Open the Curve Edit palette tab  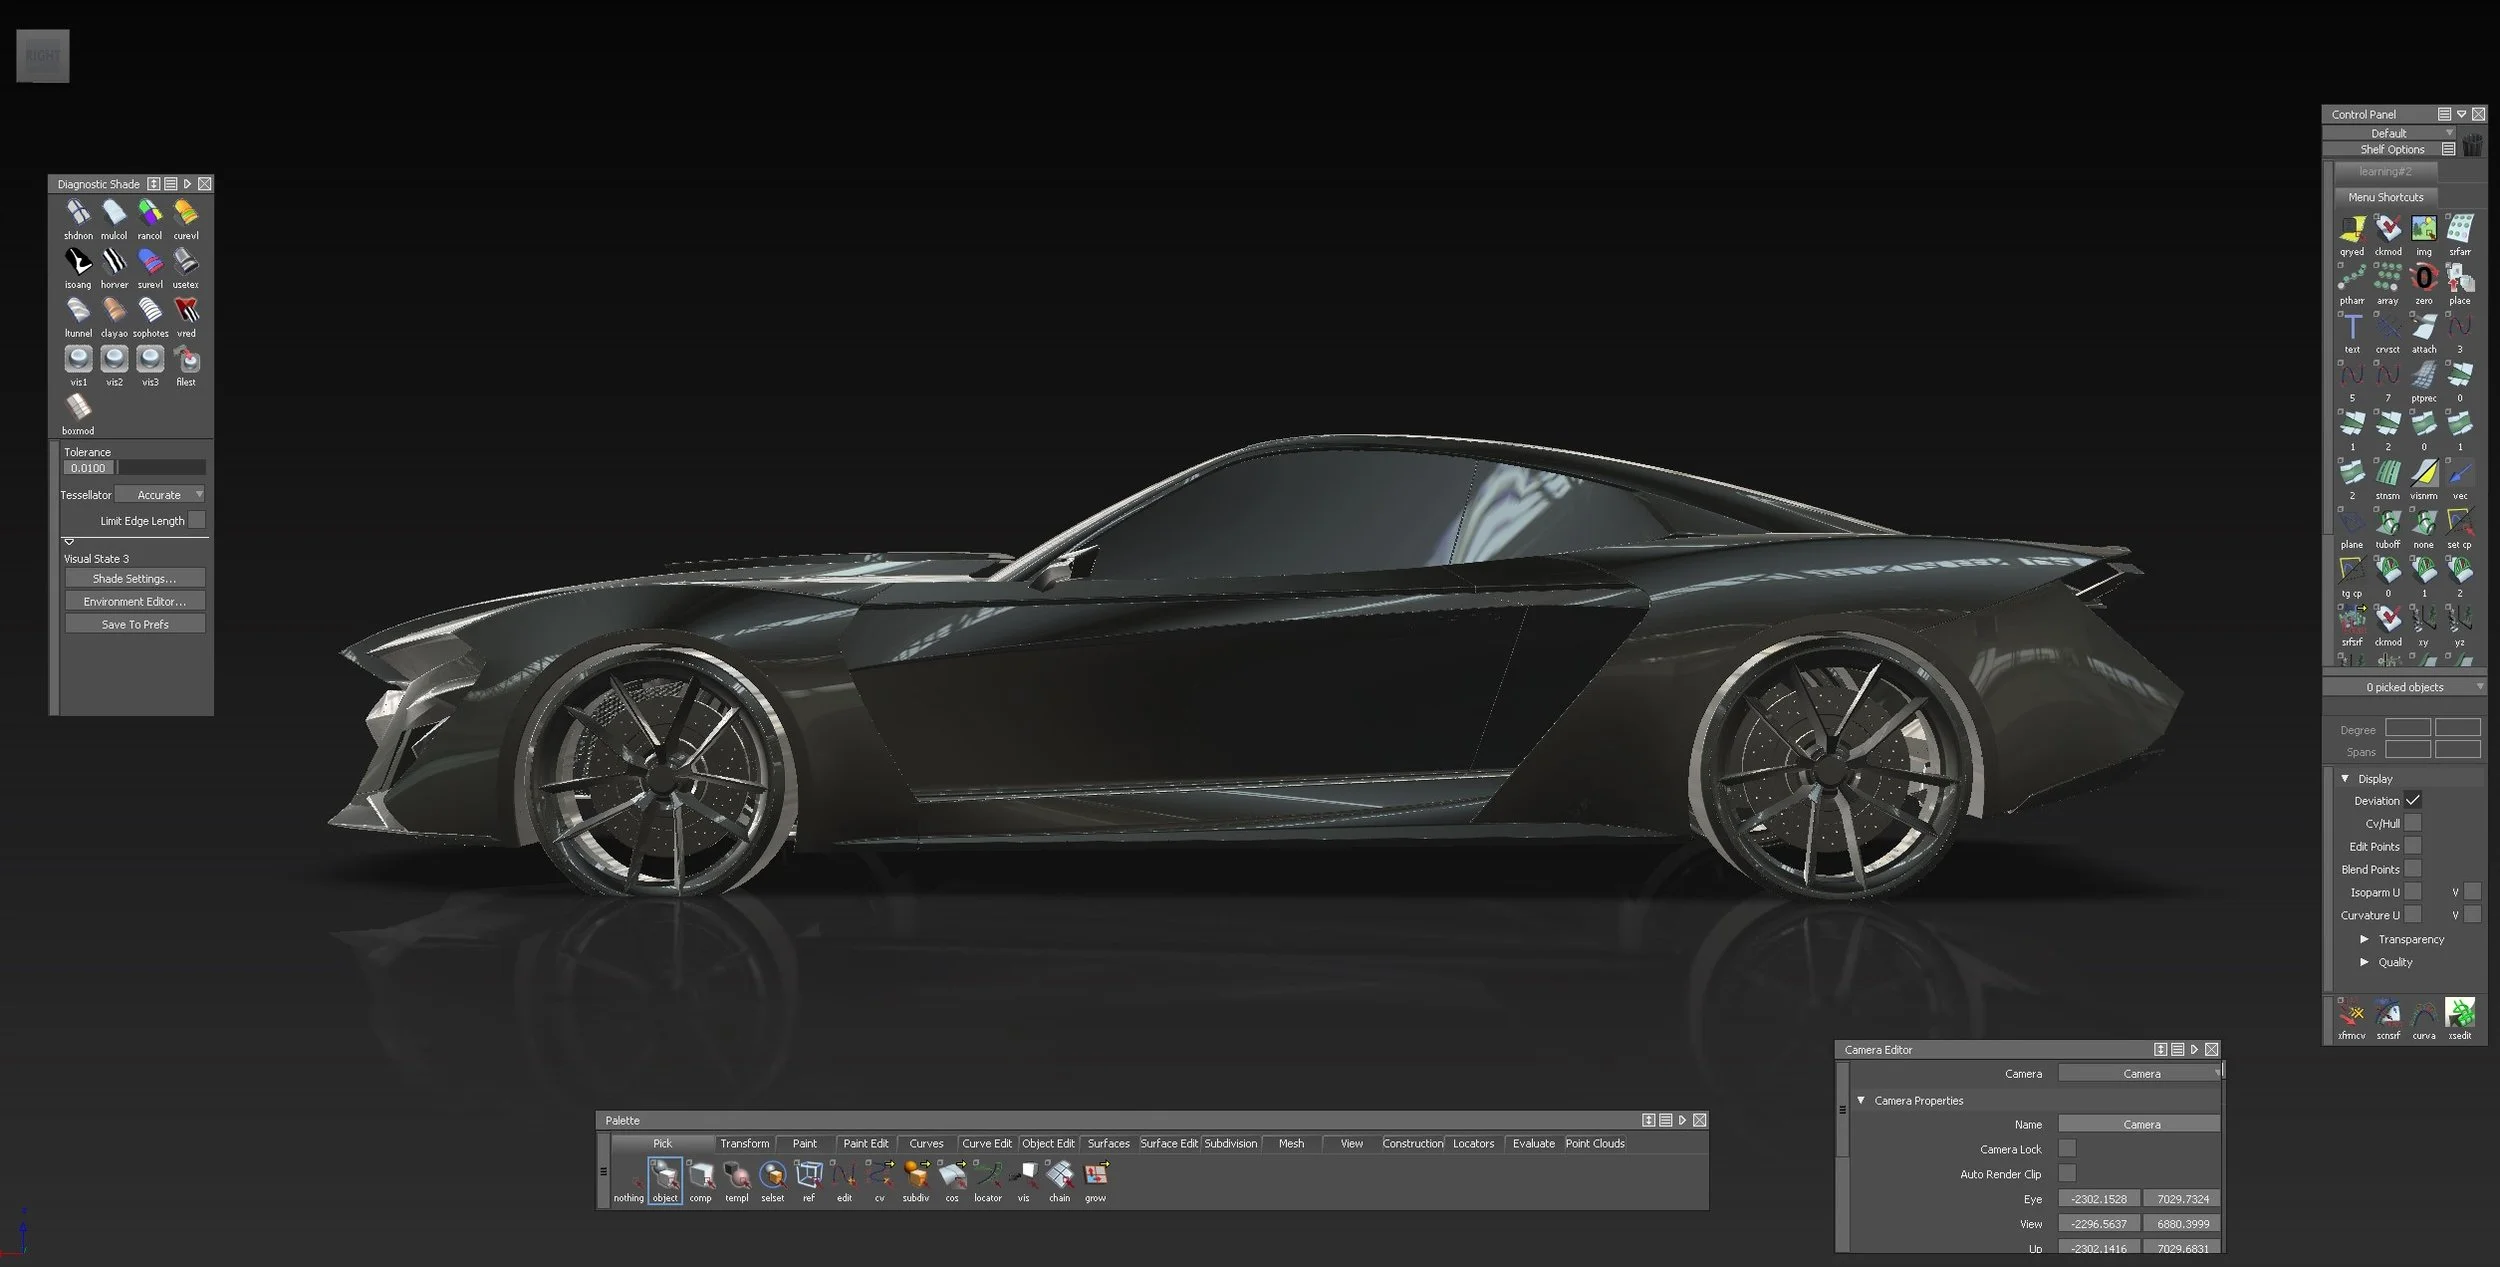(987, 1143)
